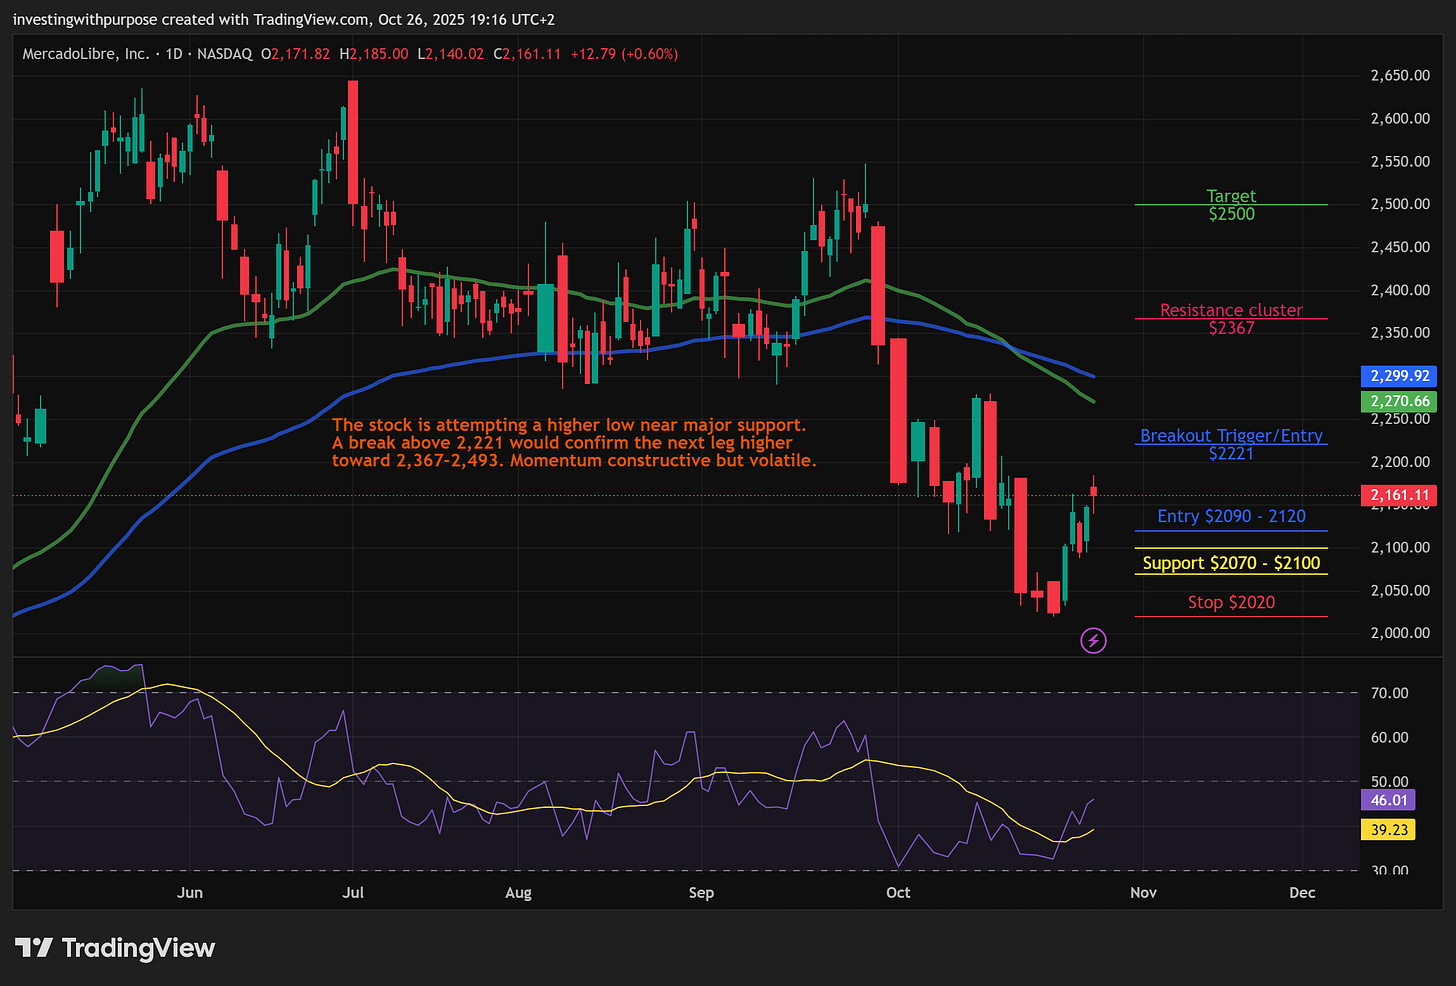The height and width of the screenshot is (986, 1456).
Task: Click the Sep label on time axis
Action: click(701, 892)
